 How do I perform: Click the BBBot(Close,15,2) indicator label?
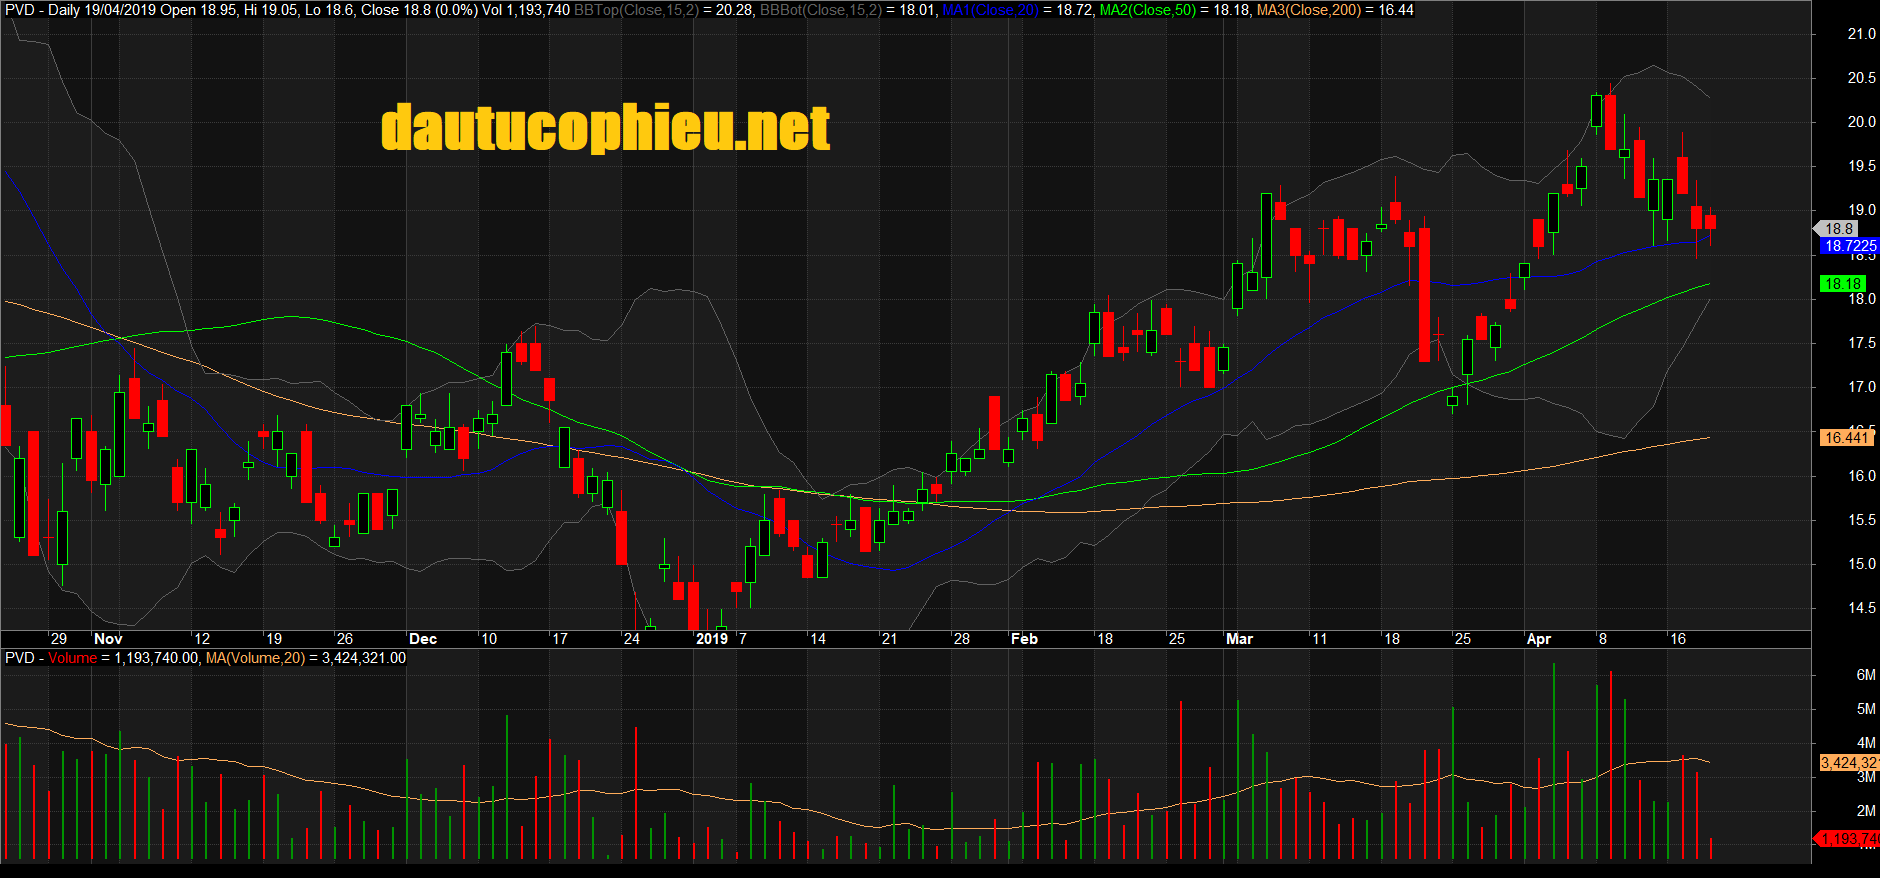coord(821,10)
